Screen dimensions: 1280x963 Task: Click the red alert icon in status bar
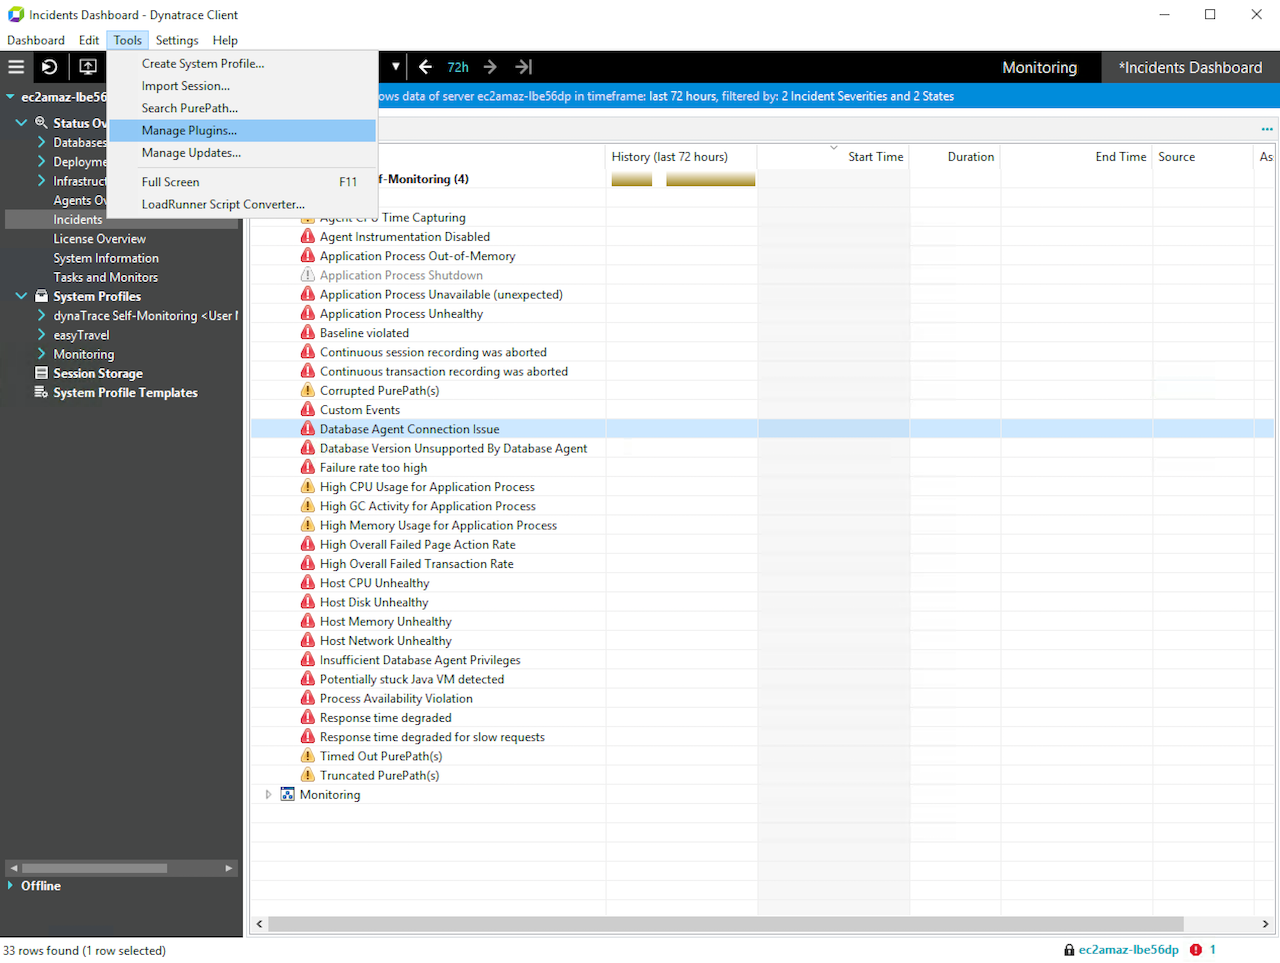pyautogui.click(x=1196, y=950)
